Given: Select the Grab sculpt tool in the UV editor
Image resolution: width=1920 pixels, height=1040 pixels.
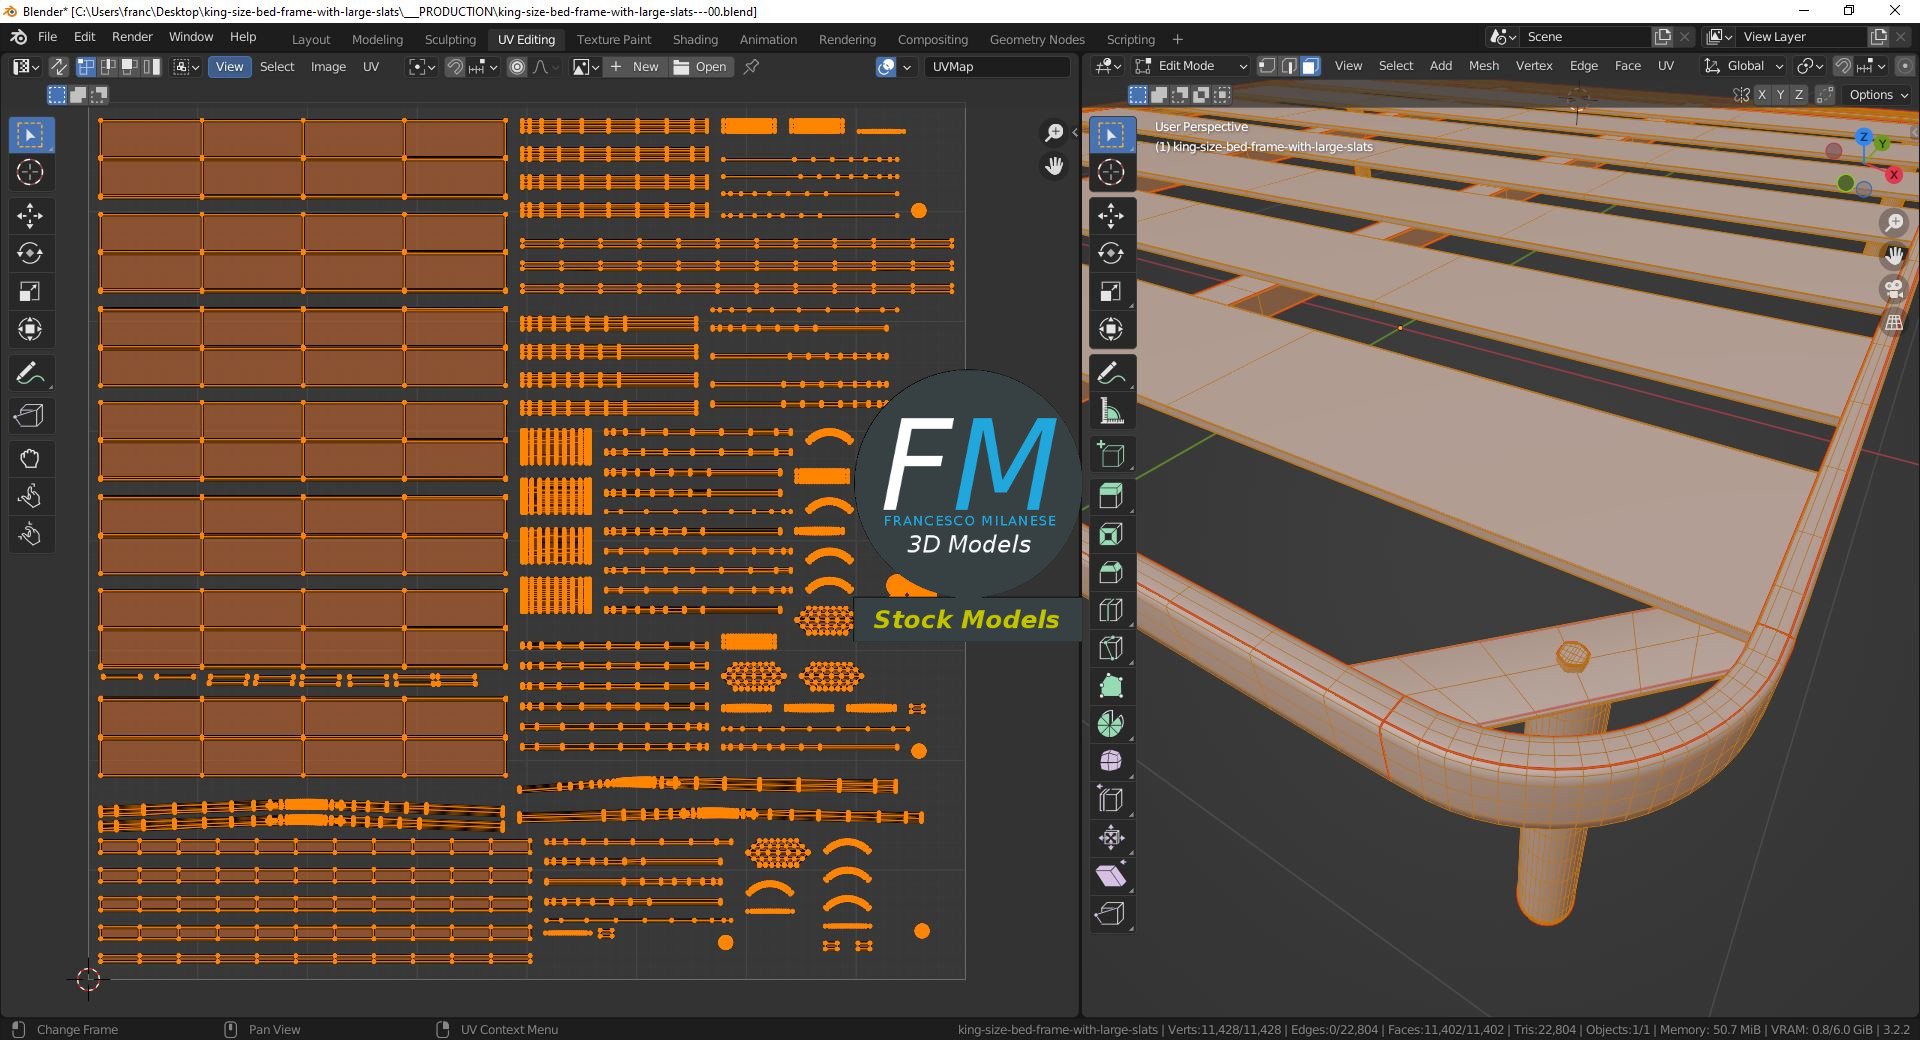Looking at the screenshot, I should coord(30,459).
